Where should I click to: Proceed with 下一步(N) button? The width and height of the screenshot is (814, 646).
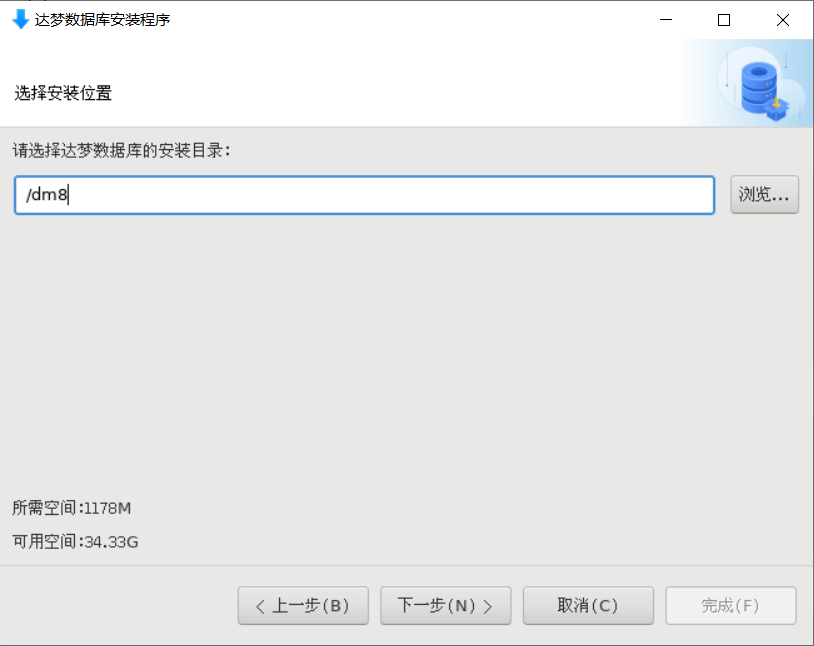point(446,605)
